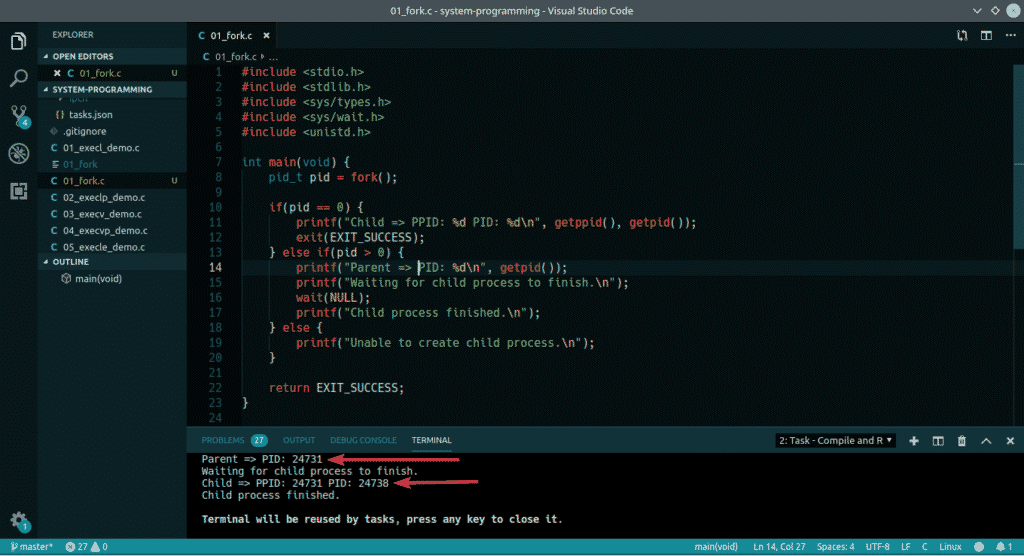The image size is (1024, 556).
Task: Maximize the terminal panel with up chevron
Action: coord(986,440)
